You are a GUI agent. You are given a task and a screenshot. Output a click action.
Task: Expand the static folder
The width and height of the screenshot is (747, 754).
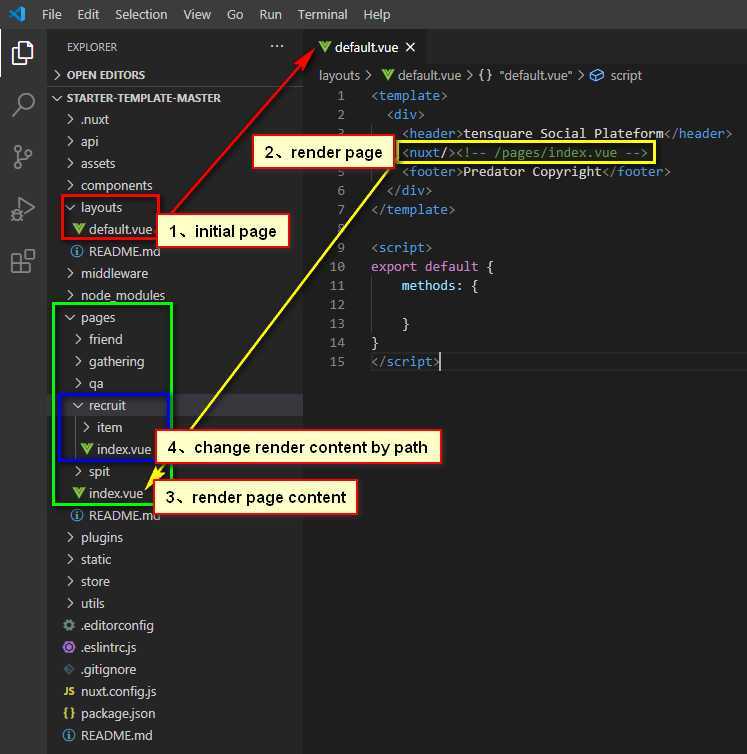(176, 559)
